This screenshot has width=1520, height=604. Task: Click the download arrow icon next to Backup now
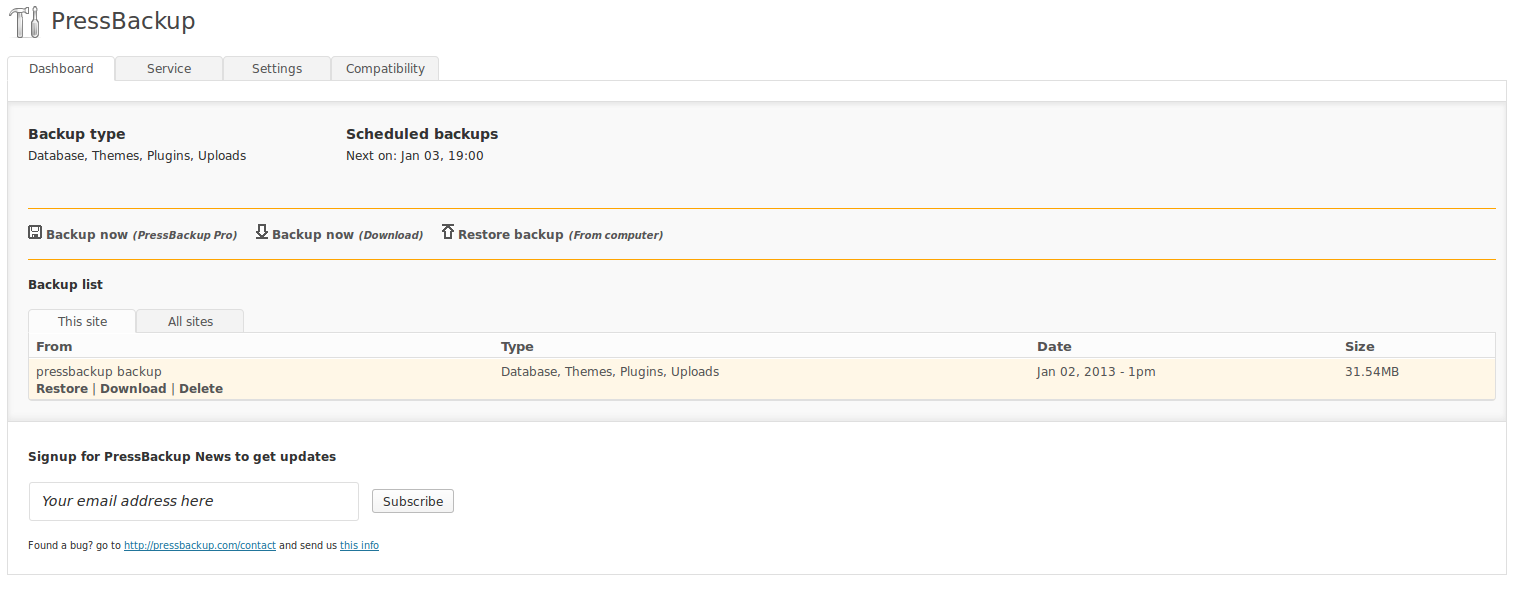click(262, 232)
